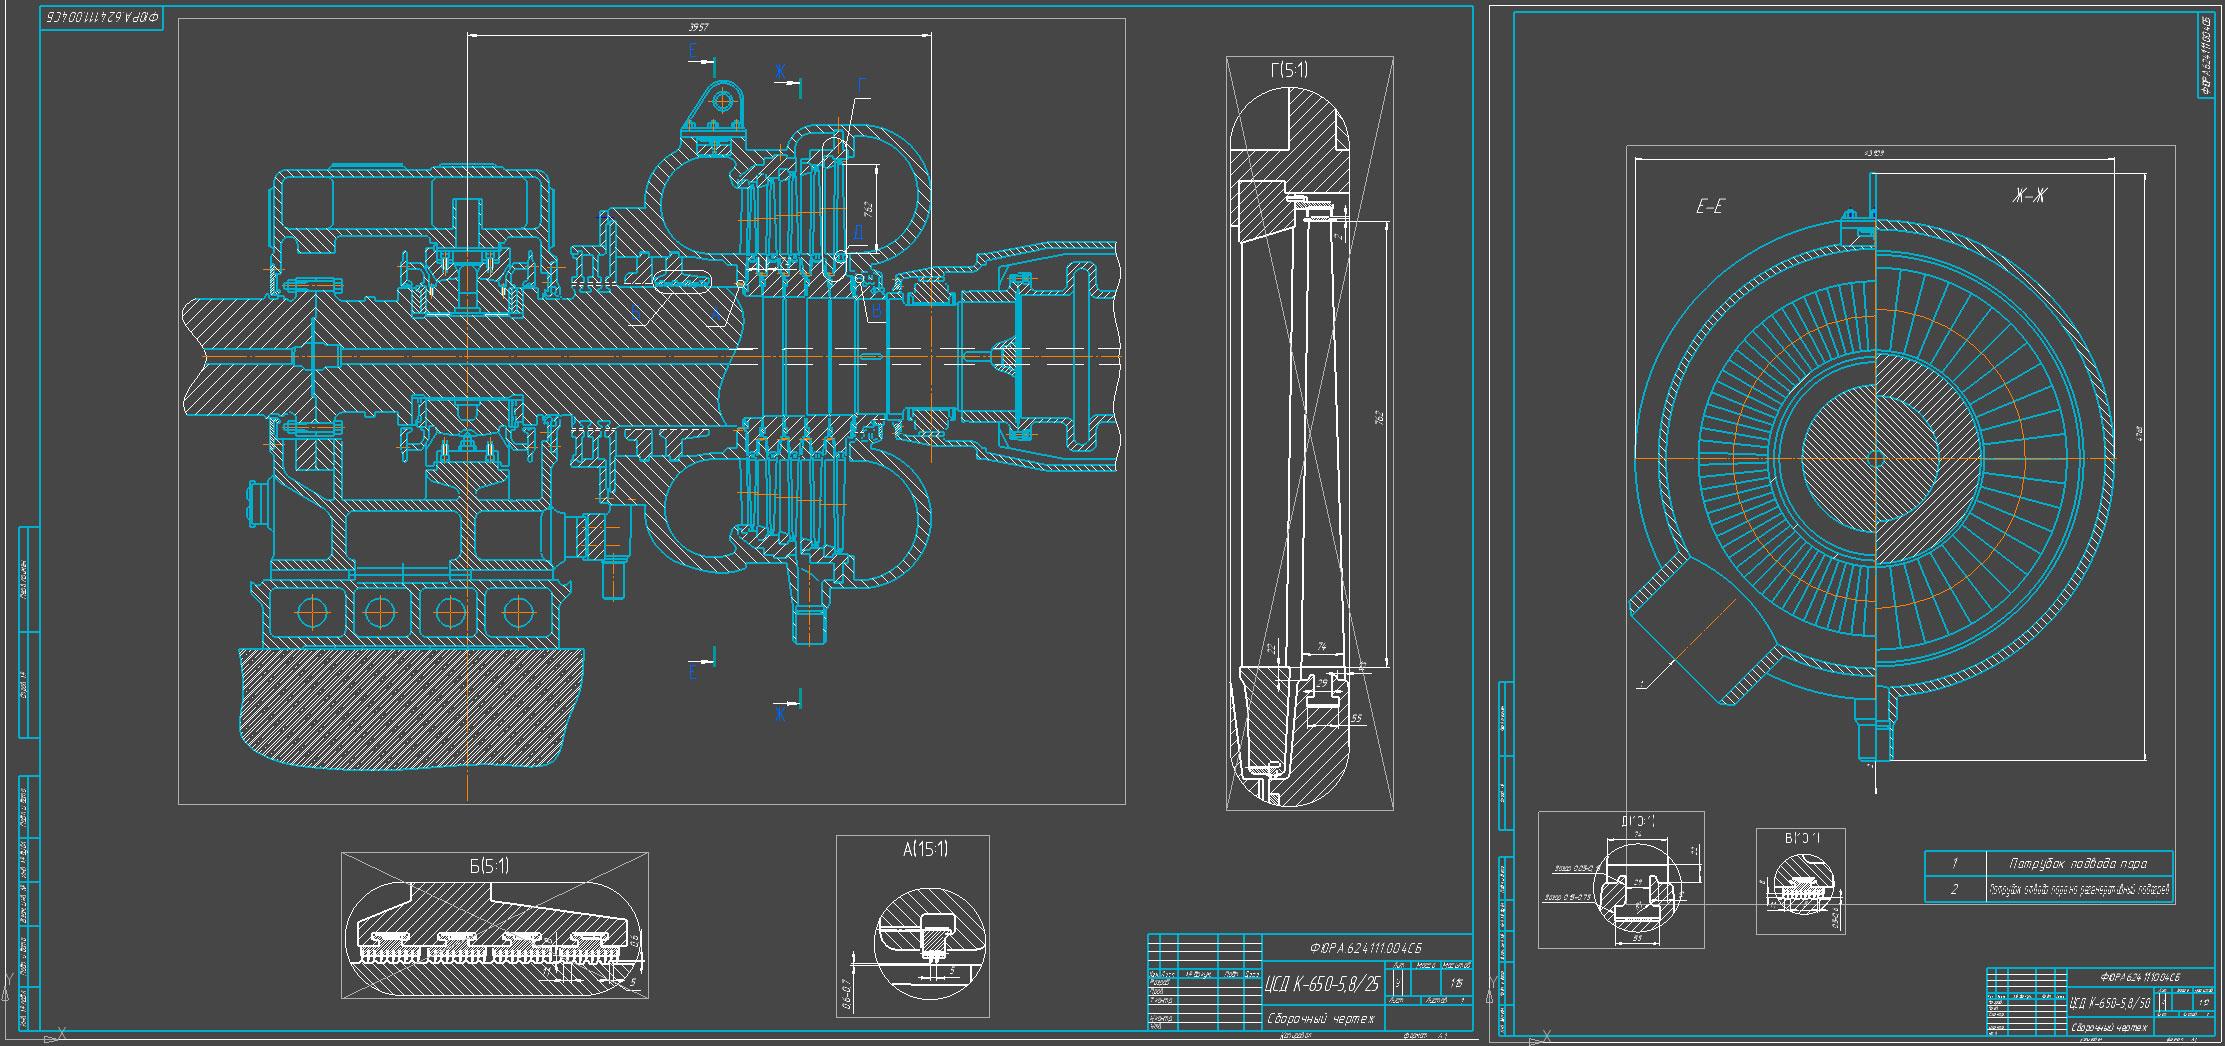This screenshot has height=1046, width=2225.
Task: Select the upper Ж section arrow marker
Action: (x=781, y=72)
